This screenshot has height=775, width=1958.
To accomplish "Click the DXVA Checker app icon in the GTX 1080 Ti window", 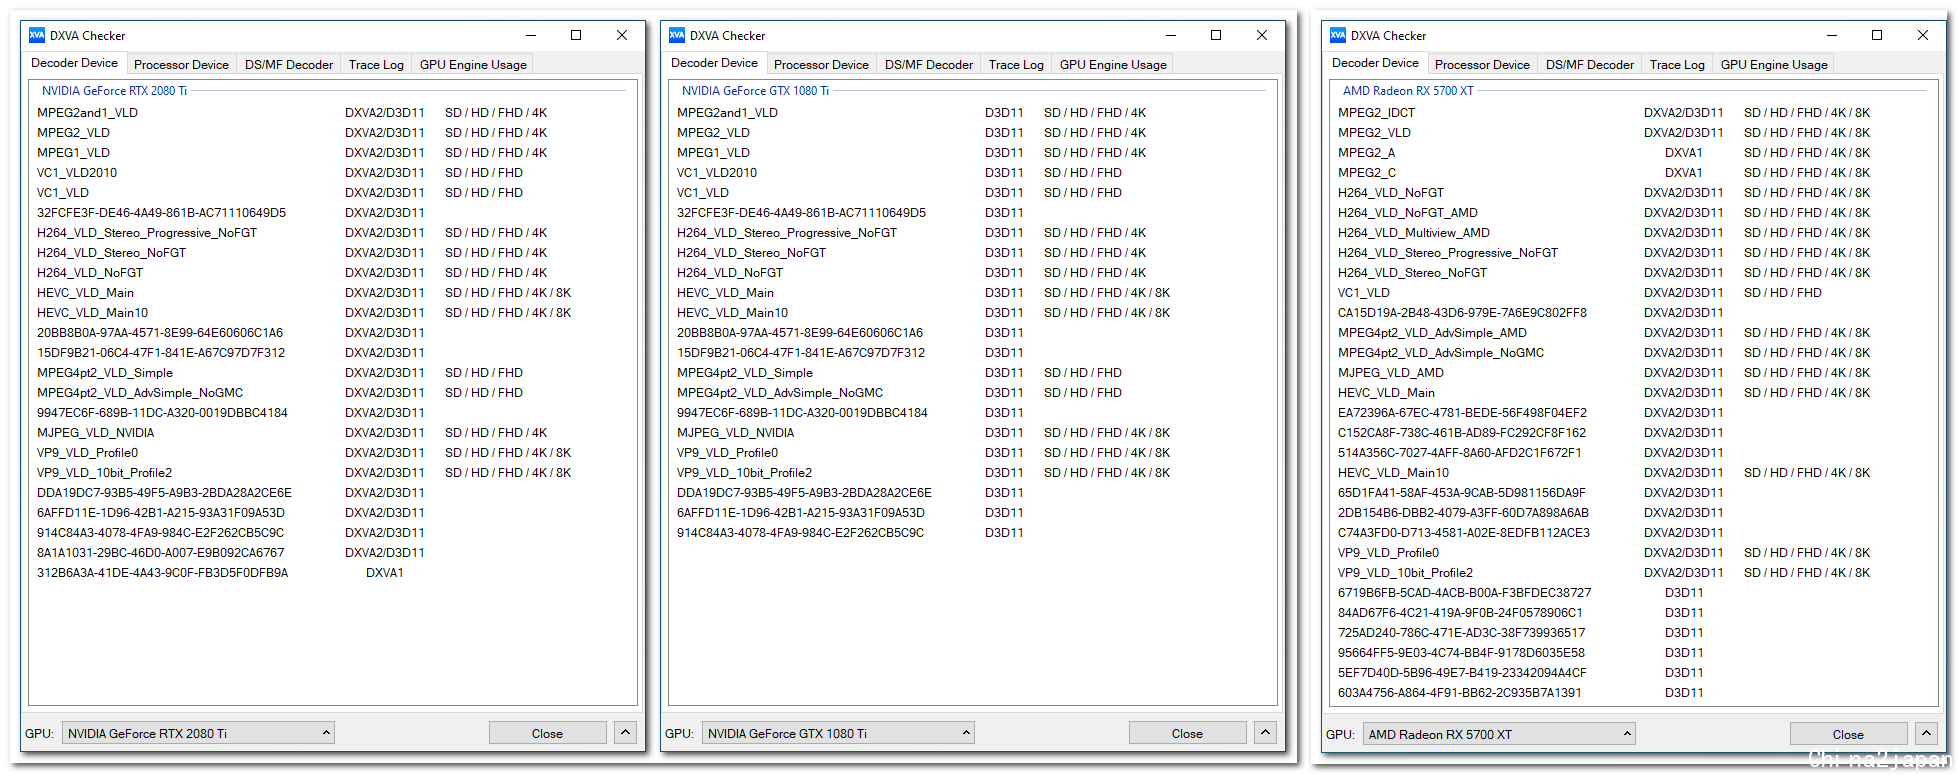I will 677,35.
